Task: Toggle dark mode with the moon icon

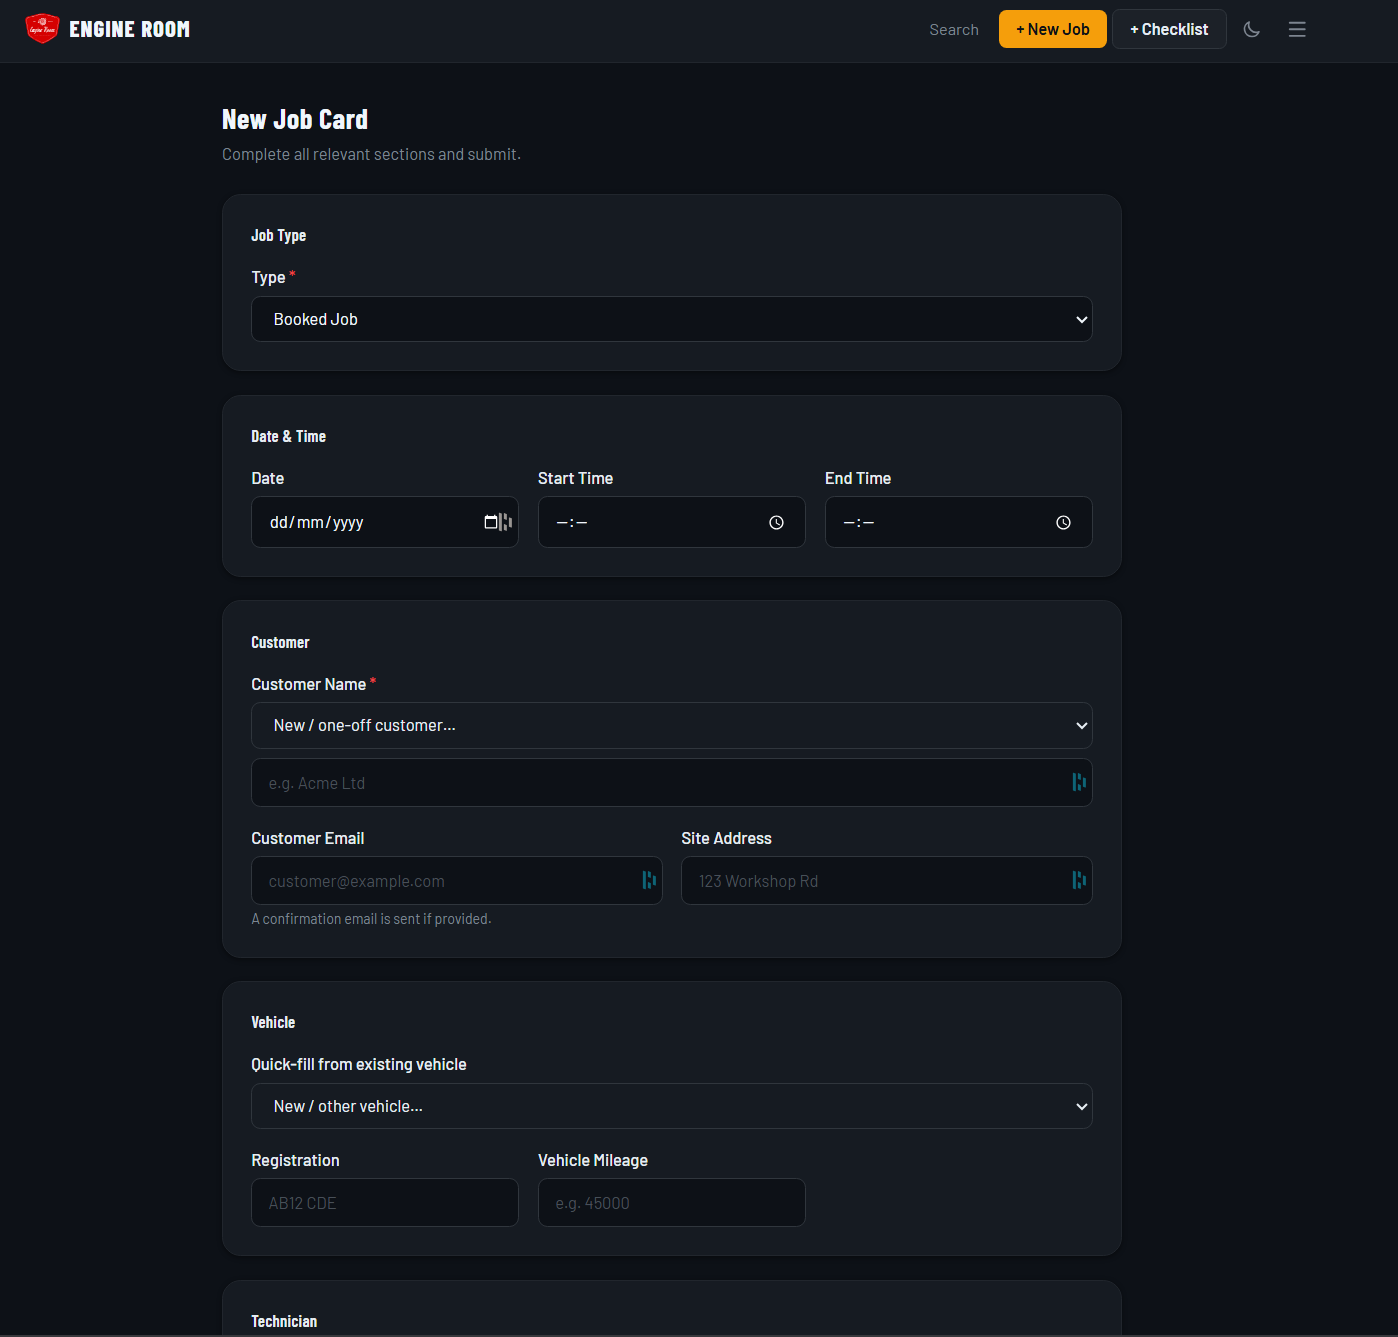Action: coord(1251,29)
